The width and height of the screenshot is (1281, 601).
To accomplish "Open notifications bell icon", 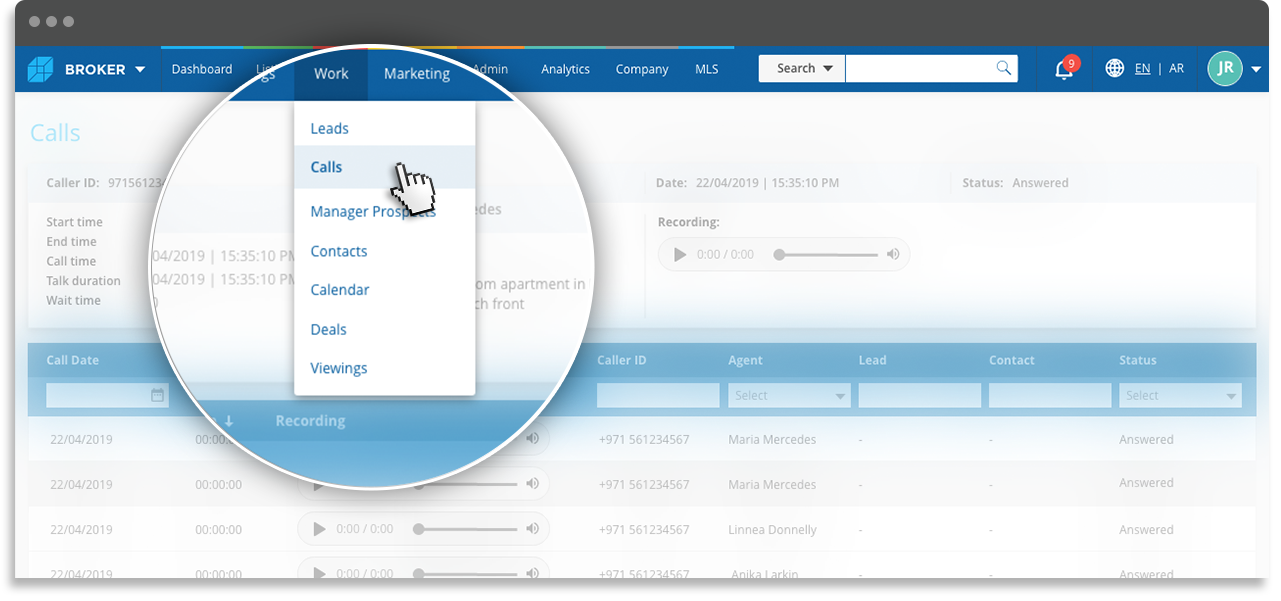I will tap(1064, 69).
